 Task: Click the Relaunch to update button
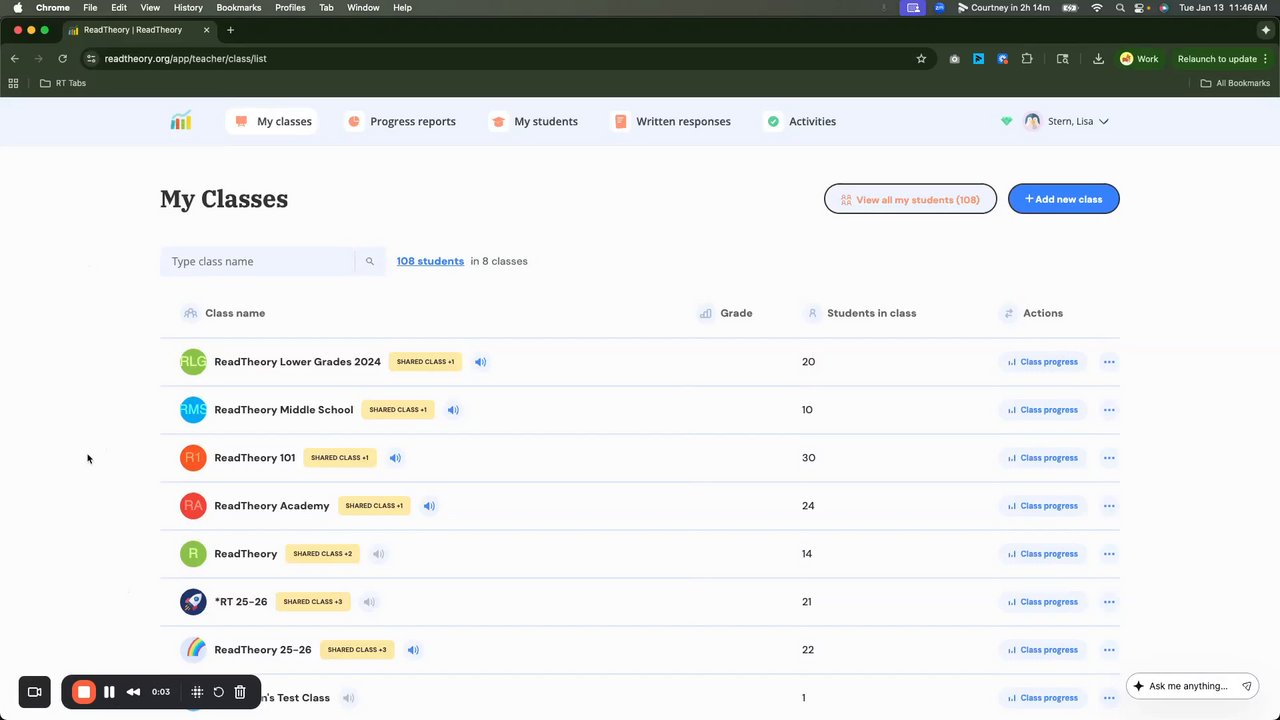tap(1217, 59)
